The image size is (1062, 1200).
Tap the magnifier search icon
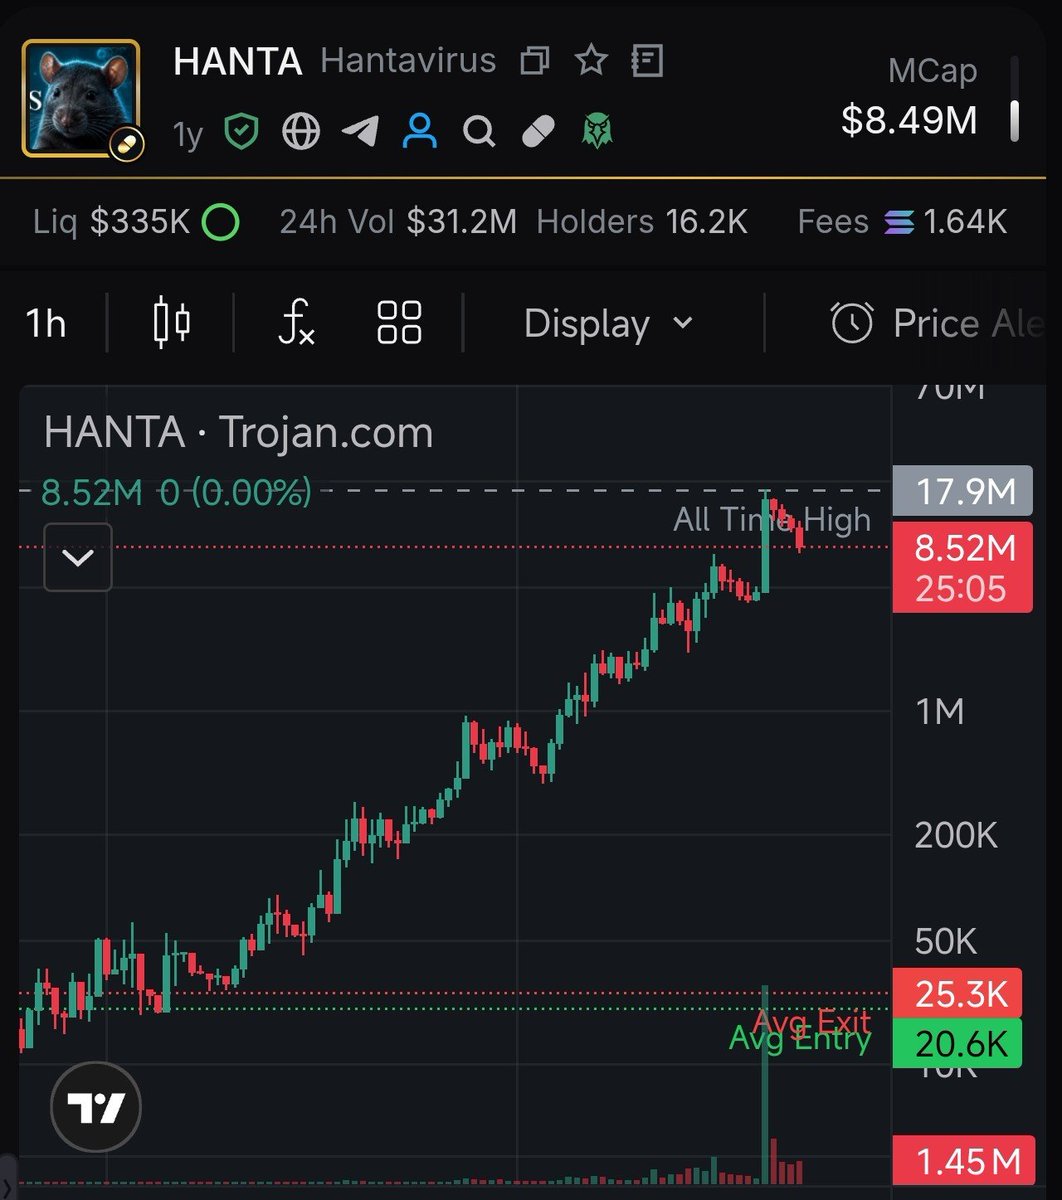point(479,131)
